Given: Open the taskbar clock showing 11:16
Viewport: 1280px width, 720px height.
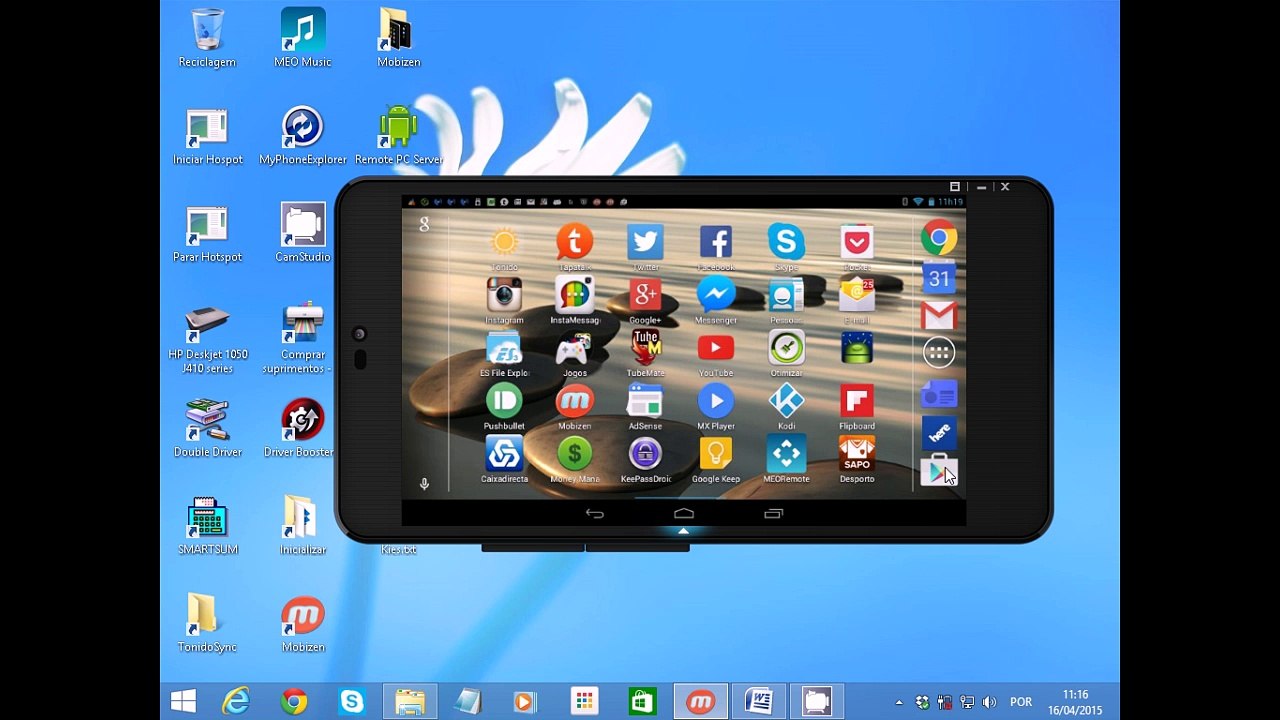Looking at the screenshot, I should (x=1075, y=702).
